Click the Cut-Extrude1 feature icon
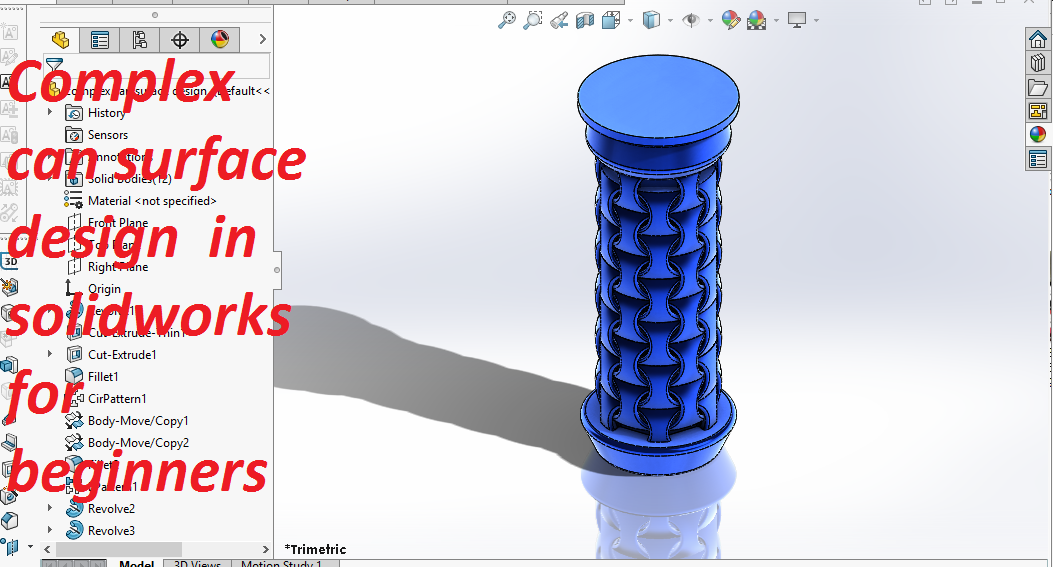This screenshot has width=1053, height=567. coord(74,354)
